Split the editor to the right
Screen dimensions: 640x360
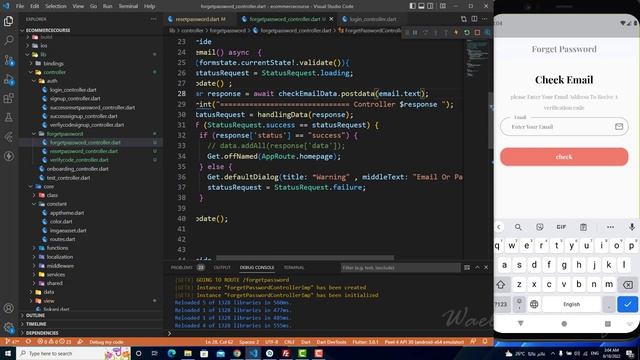click(x=474, y=19)
